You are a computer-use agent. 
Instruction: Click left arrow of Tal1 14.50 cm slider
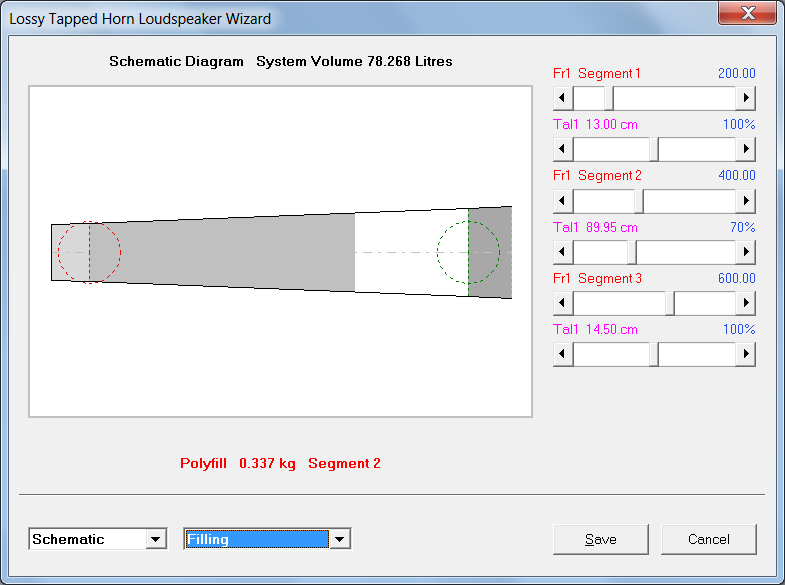(563, 354)
